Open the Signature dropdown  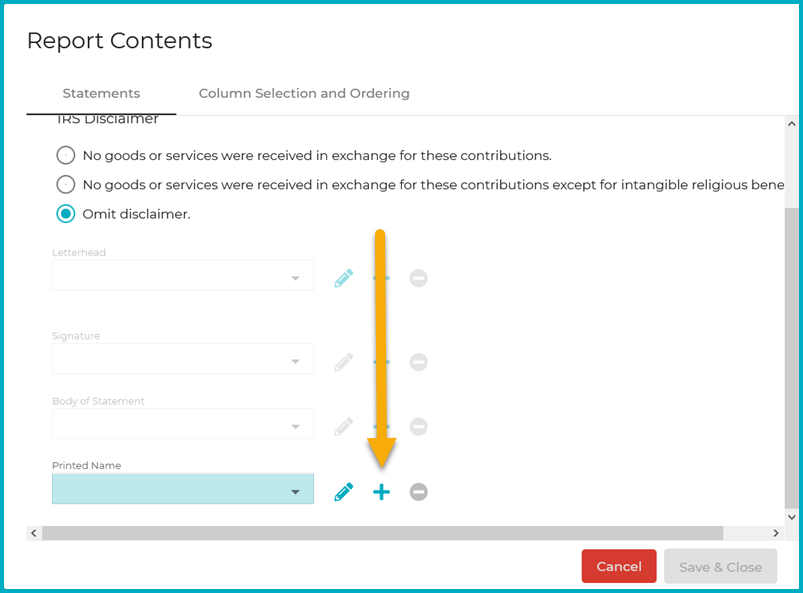click(x=183, y=359)
